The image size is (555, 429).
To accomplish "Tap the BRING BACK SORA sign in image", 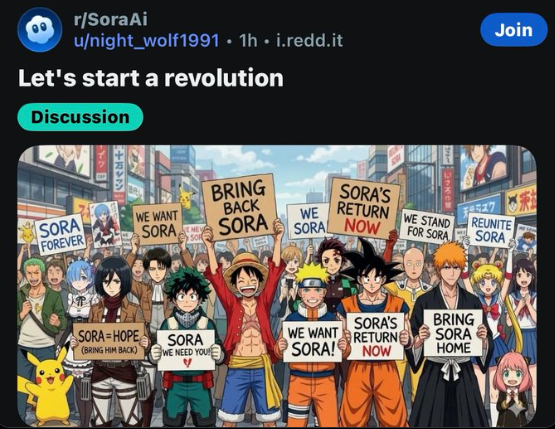I will point(240,206).
